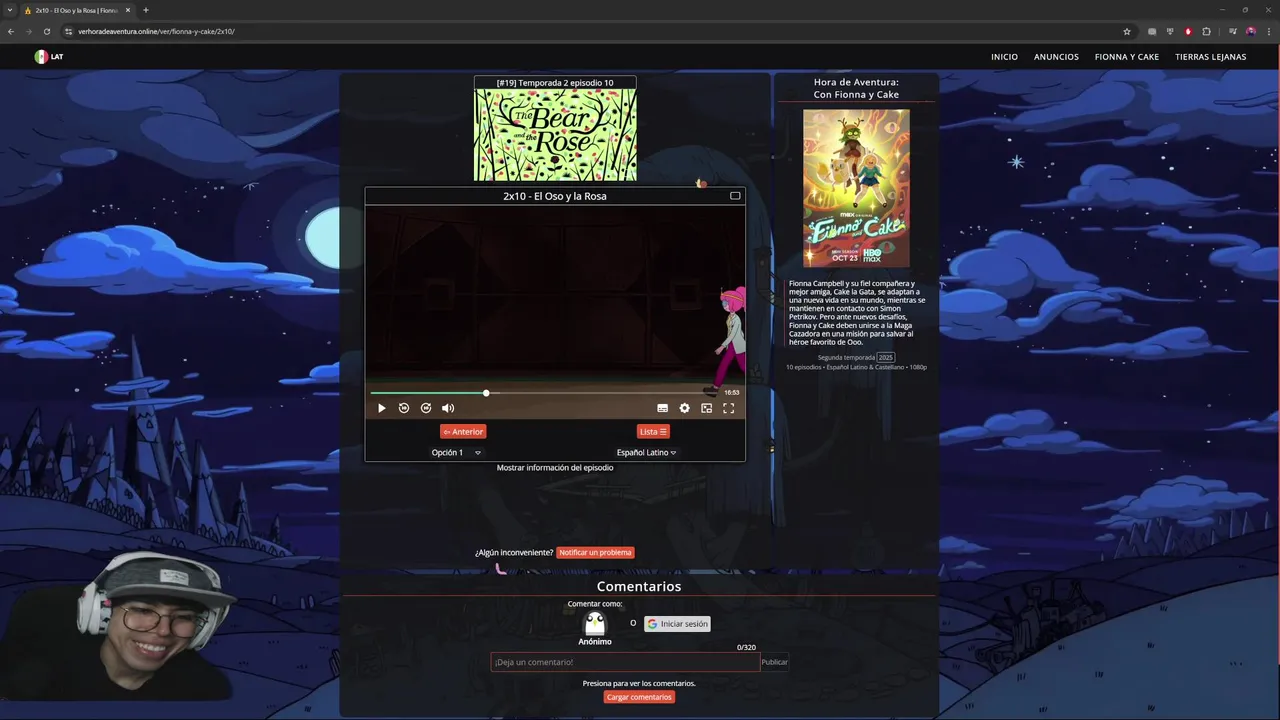Select the 2x10 El Oso y la Rosa tab
Viewport: 1280px width, 720px height.
(x=77, y=10)
